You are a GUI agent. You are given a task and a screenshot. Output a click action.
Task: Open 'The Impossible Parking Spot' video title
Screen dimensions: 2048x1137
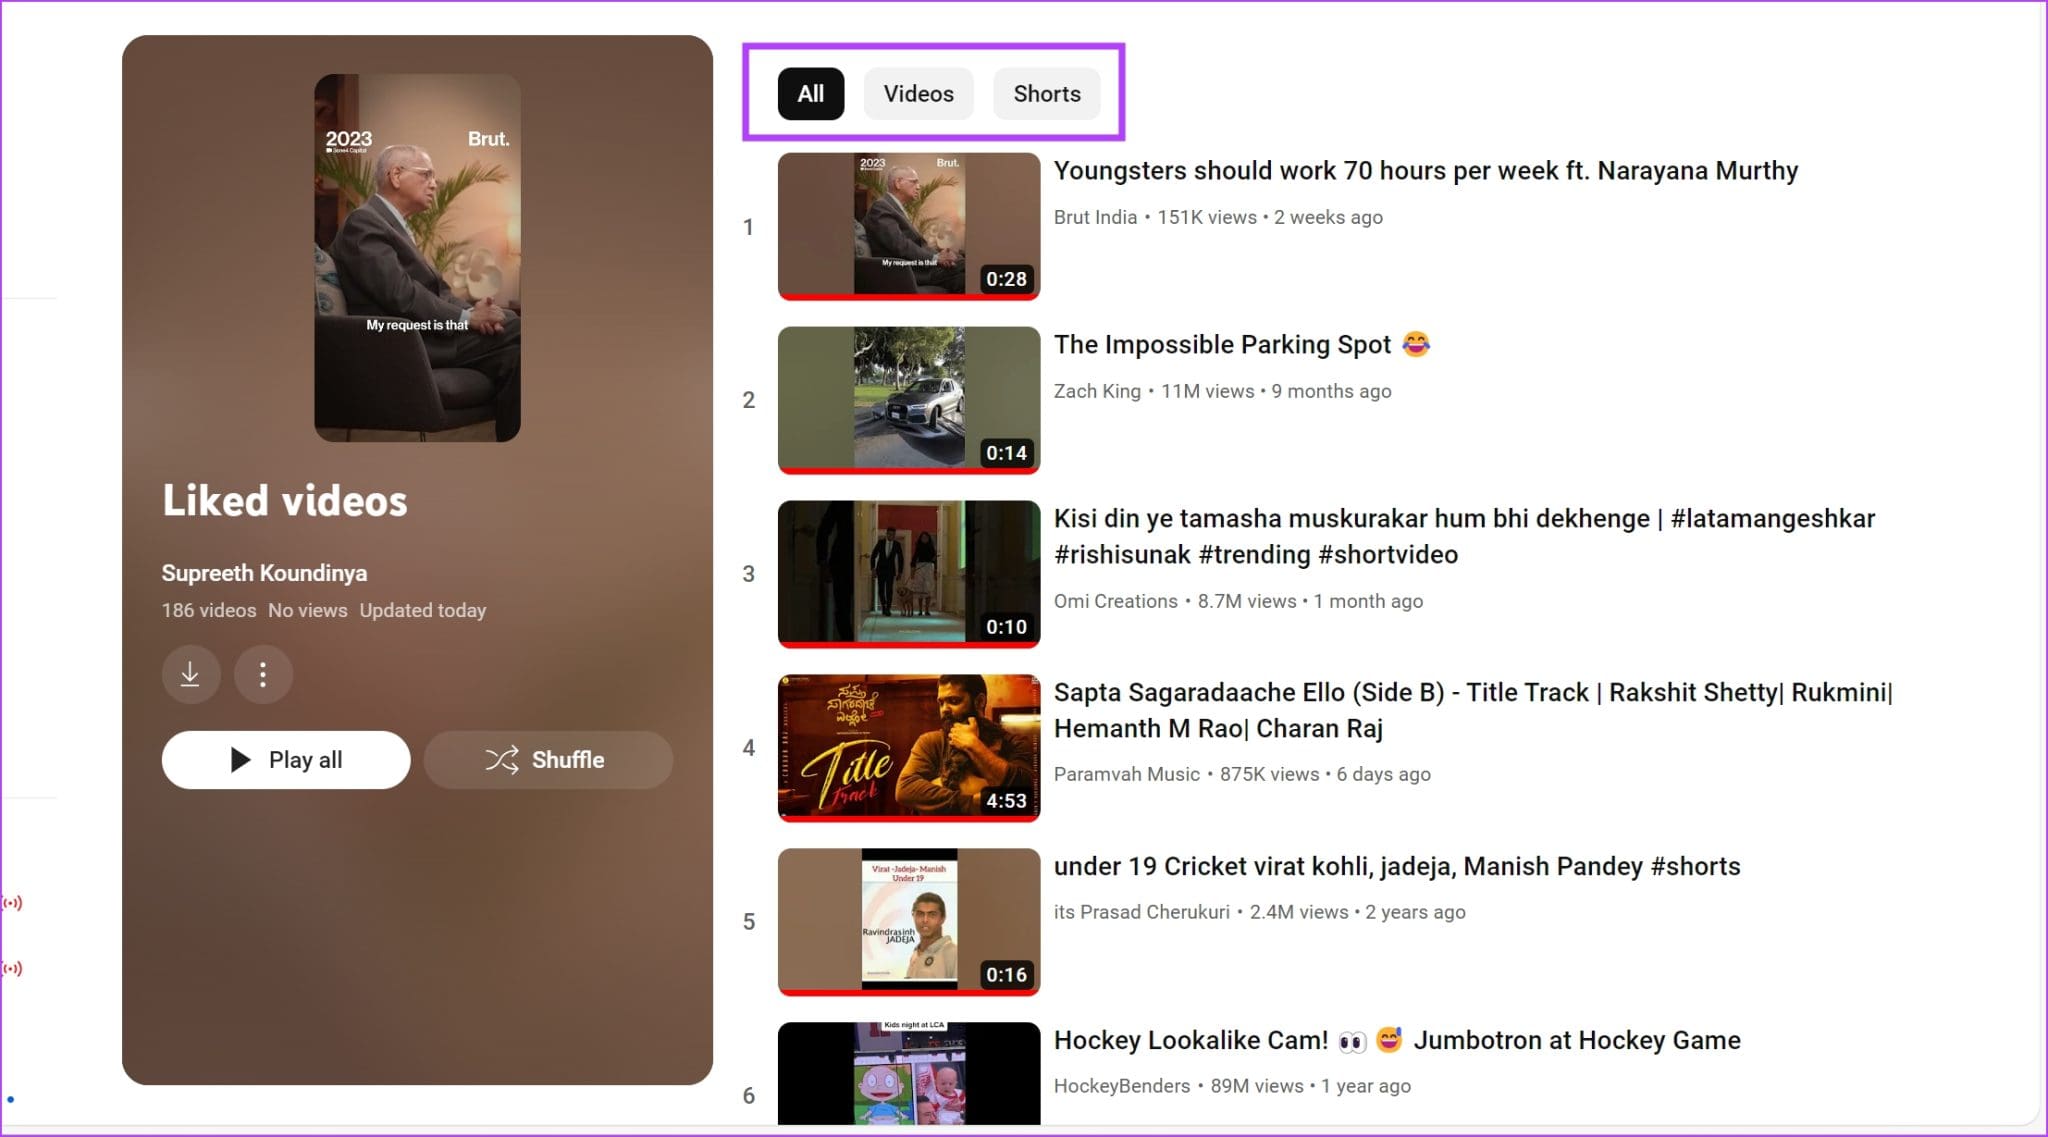point(1224,344)
